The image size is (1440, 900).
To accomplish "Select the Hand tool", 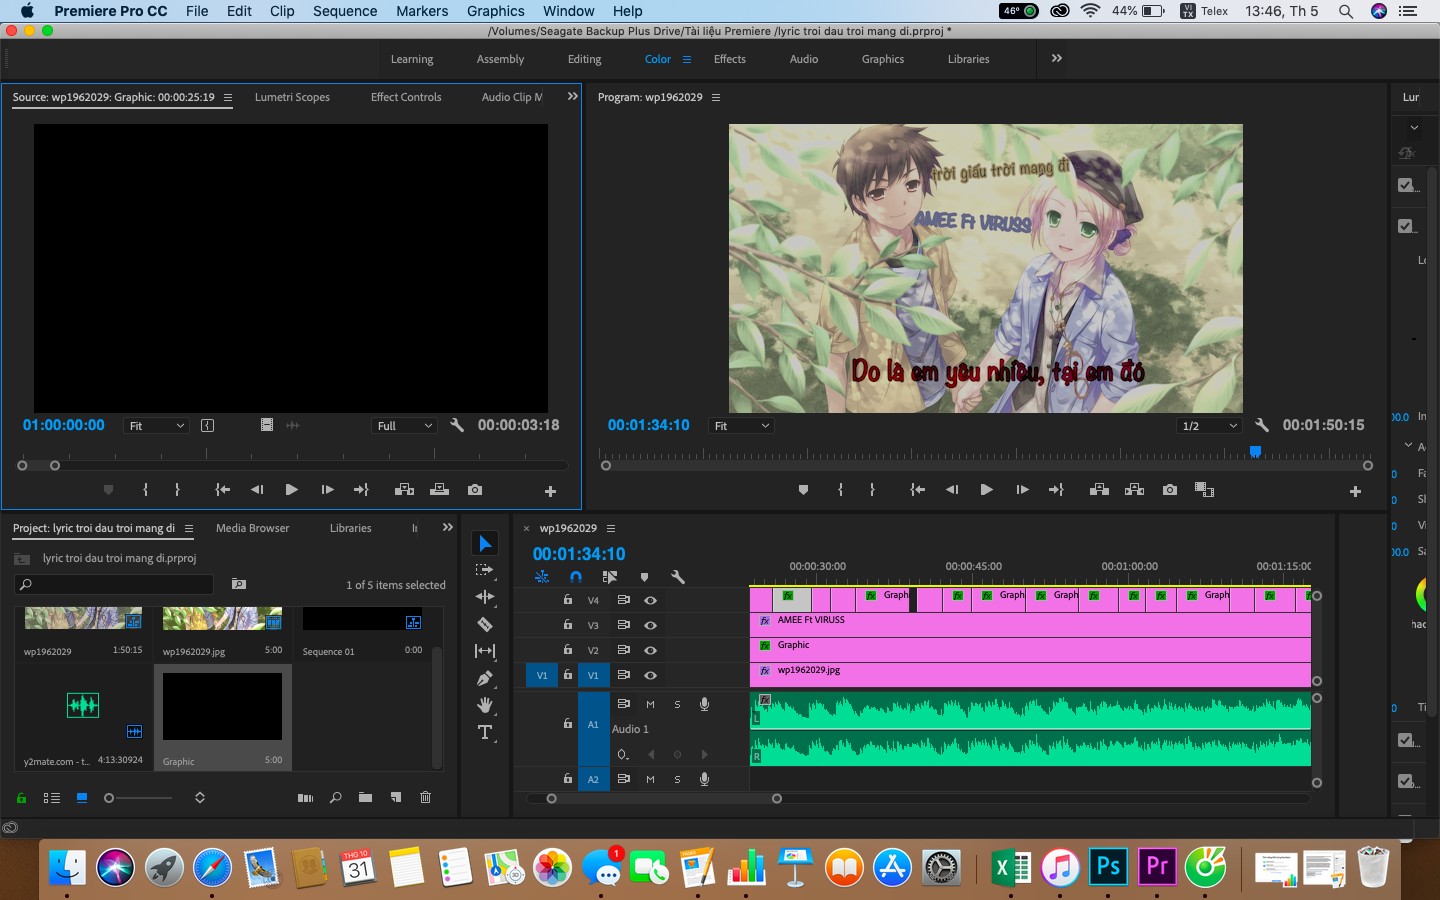I will [485, 705].
